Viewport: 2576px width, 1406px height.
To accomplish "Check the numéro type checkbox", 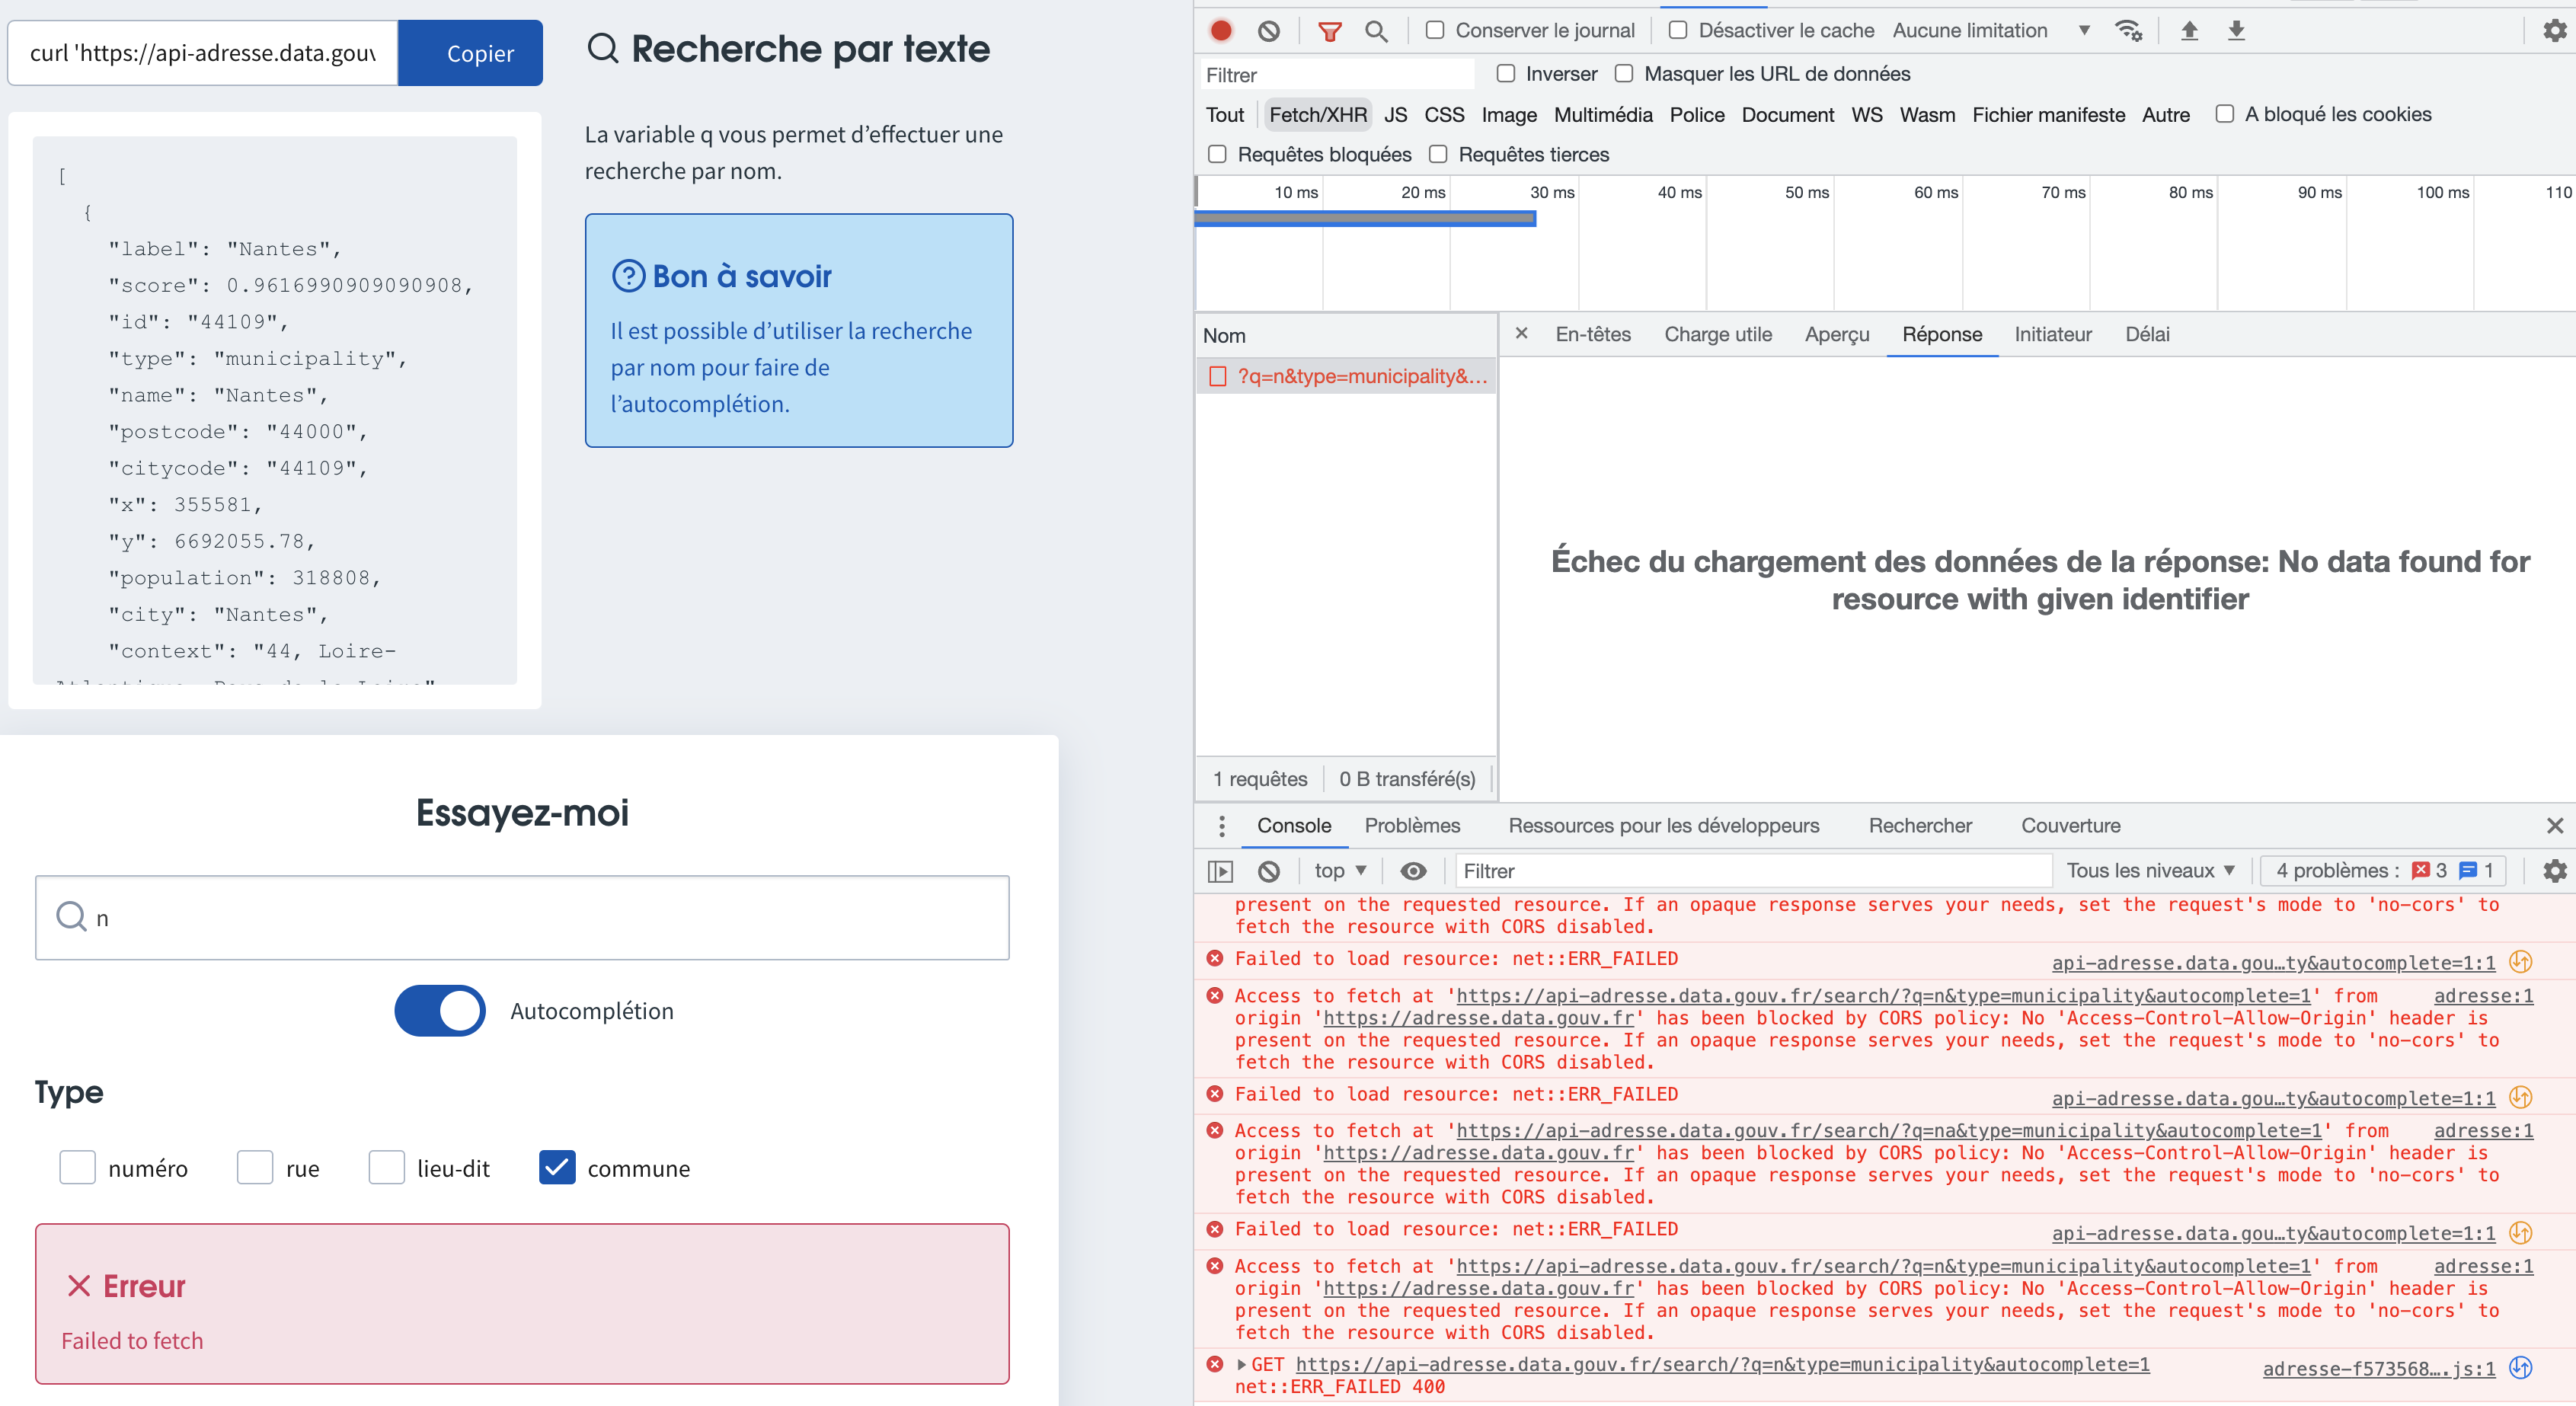I will click(77, 1167).
